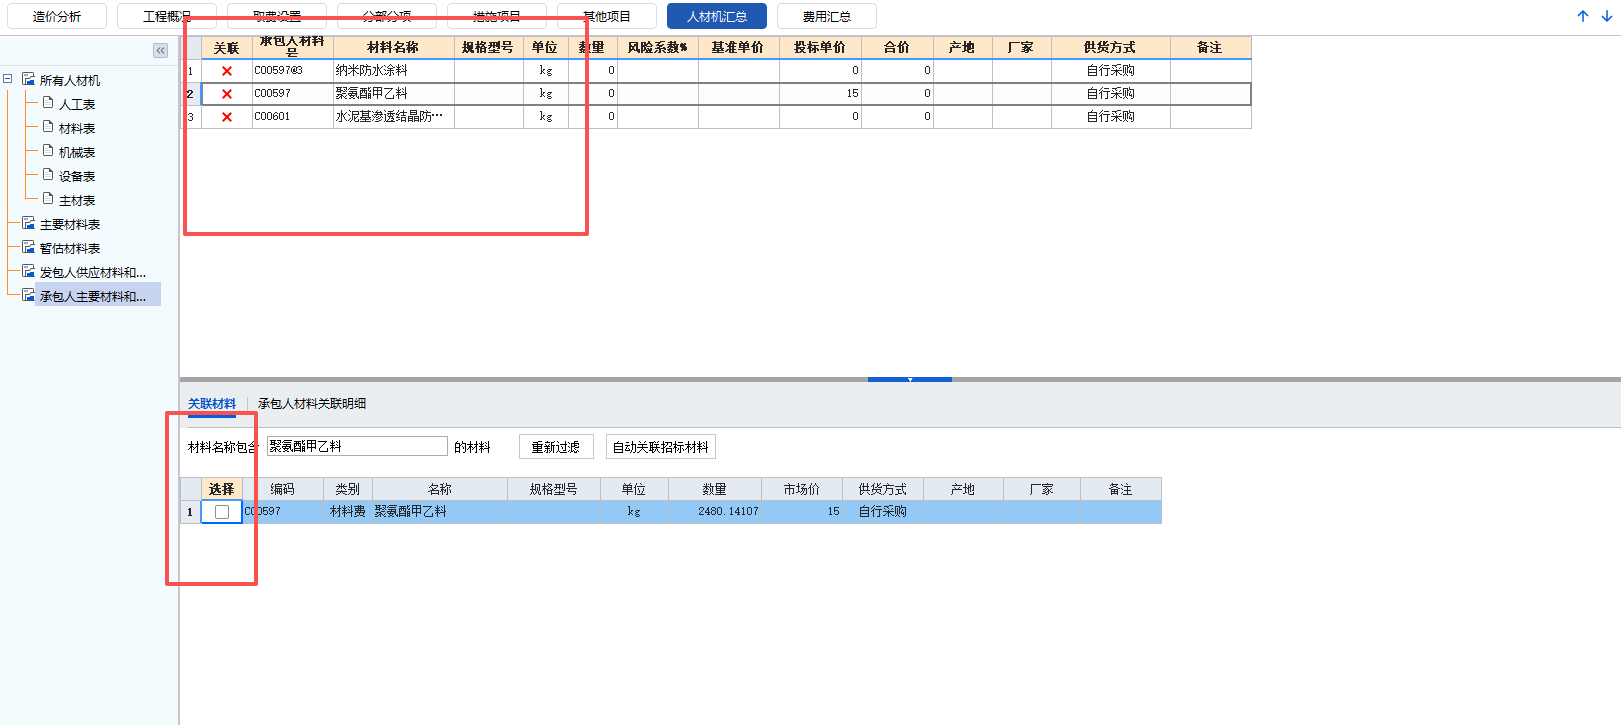Open the 措施项目 tab
Image resolution: width=1621 pixels, height=725 pixels.
point(497,16)
